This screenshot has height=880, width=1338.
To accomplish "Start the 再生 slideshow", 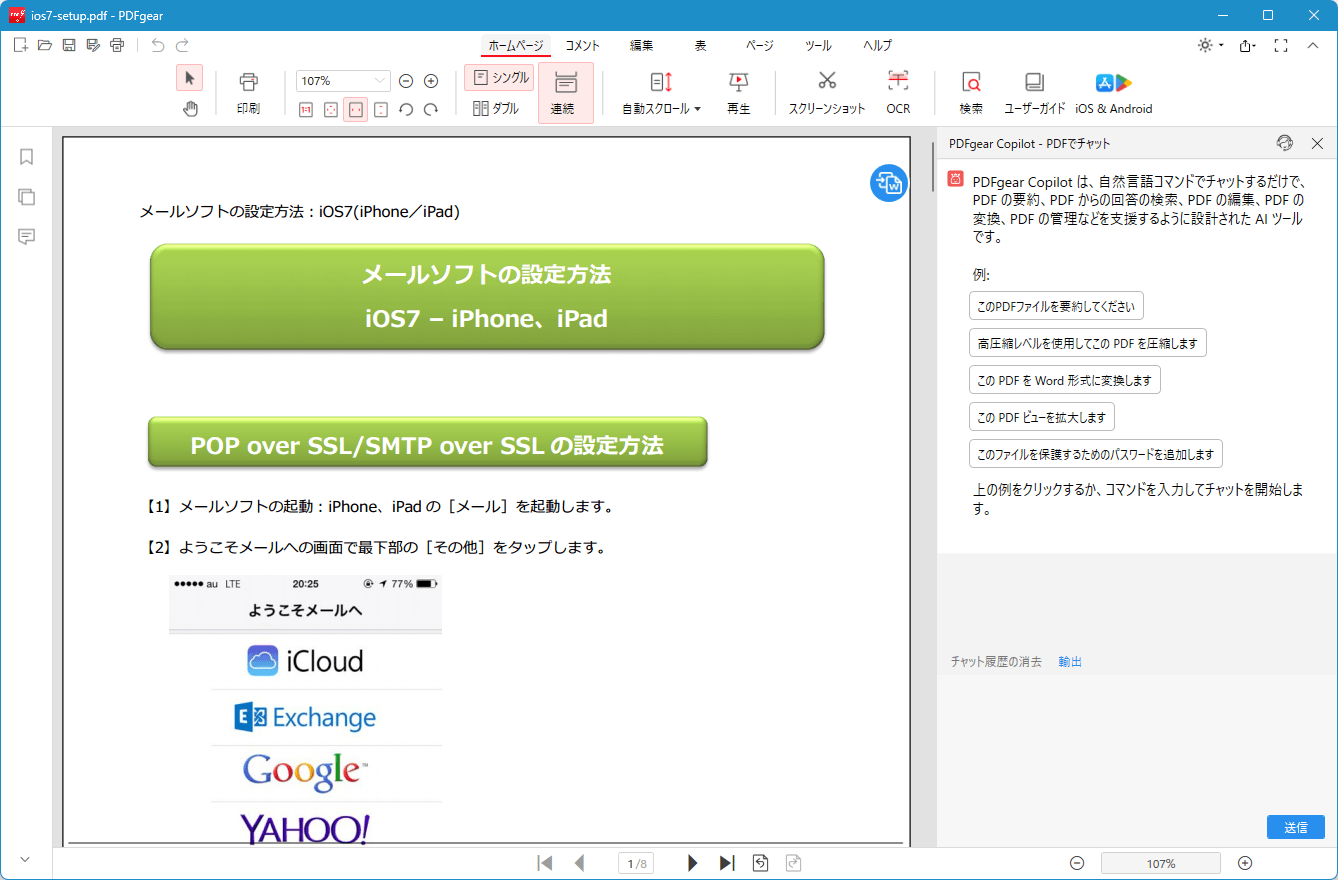I will pyautogui.click(x=739, y=93).
